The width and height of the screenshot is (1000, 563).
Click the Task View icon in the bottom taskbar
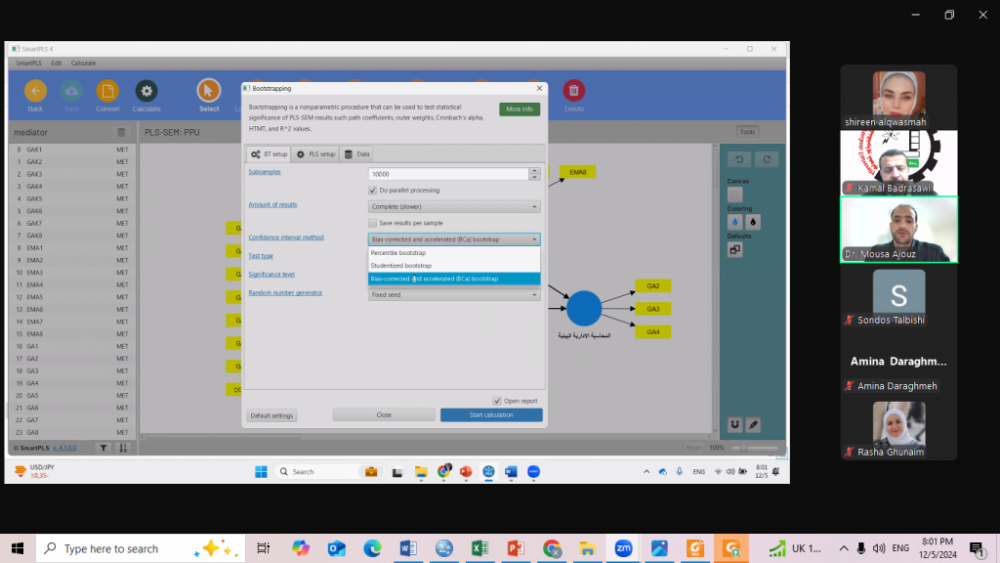(263, 548)
